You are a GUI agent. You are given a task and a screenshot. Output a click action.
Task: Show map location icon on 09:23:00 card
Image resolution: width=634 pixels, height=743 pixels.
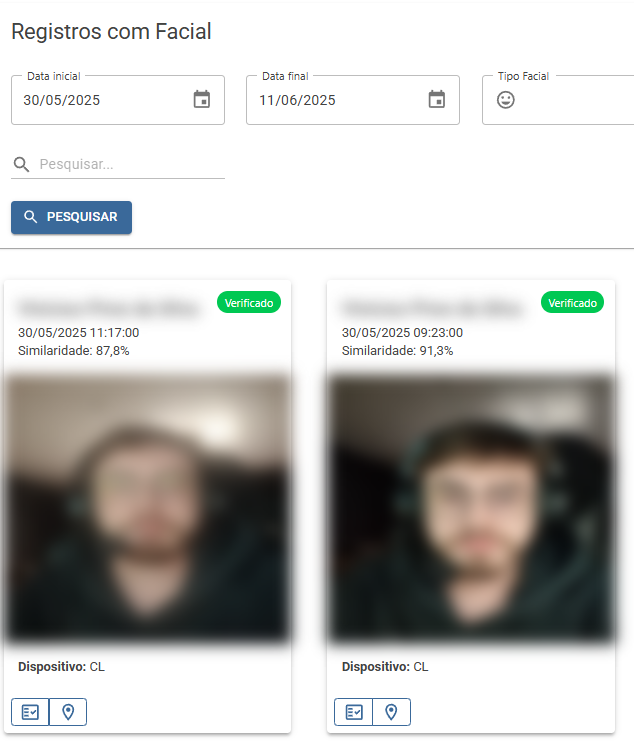(x=391, y=712)
